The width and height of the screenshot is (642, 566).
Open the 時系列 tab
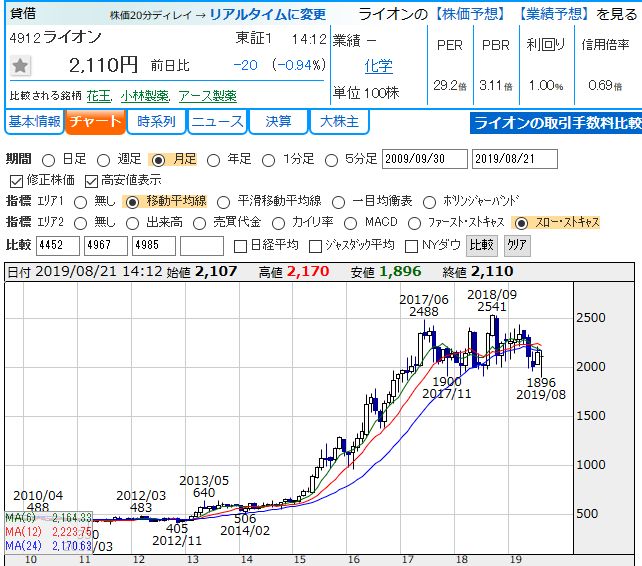[156, 122]
